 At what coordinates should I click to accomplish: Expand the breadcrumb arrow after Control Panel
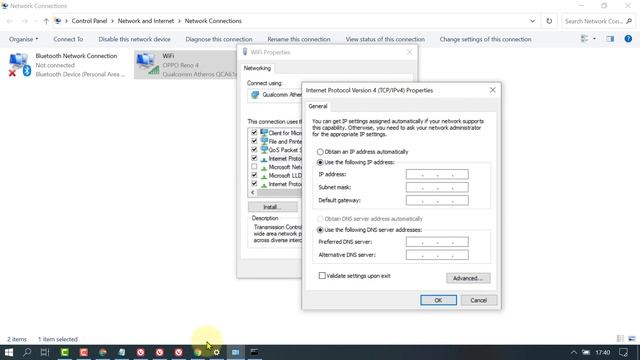click(x=112, y=21)
